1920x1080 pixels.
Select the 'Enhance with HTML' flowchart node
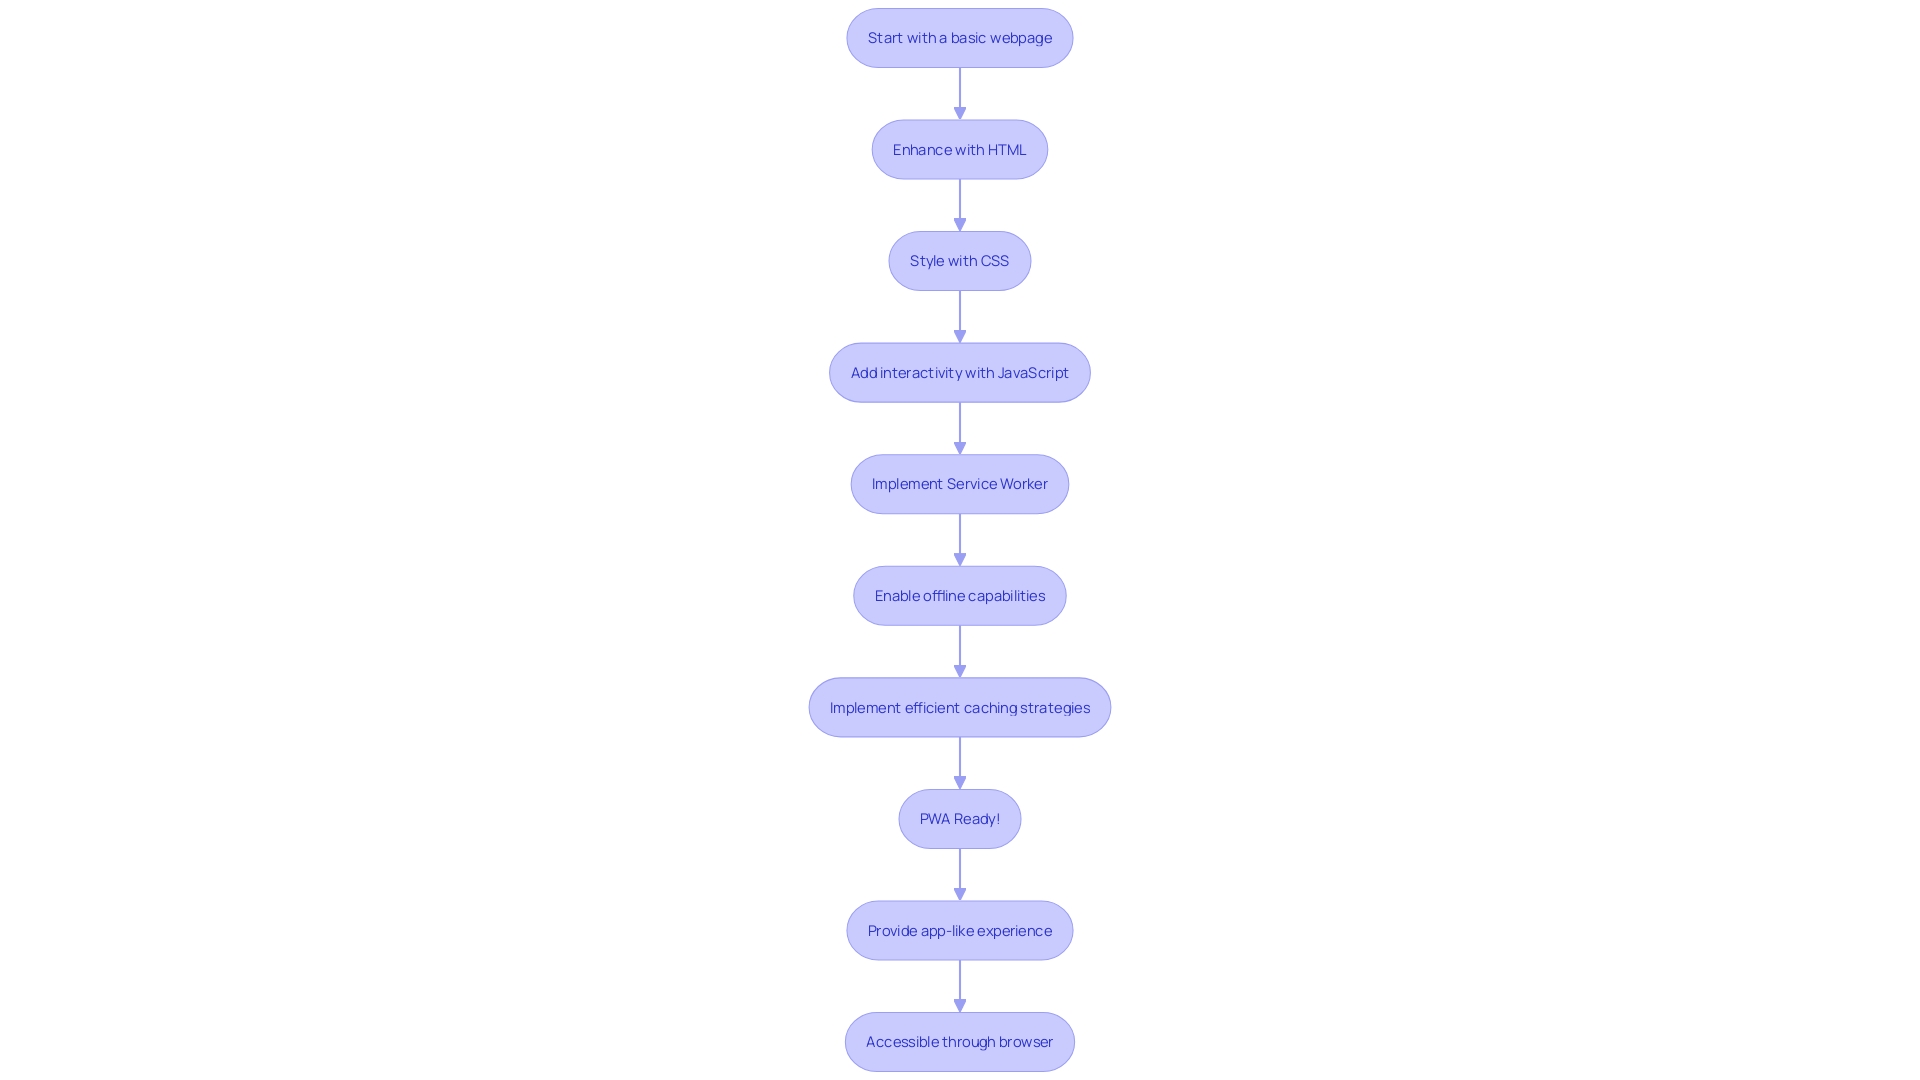coord(959,149)
